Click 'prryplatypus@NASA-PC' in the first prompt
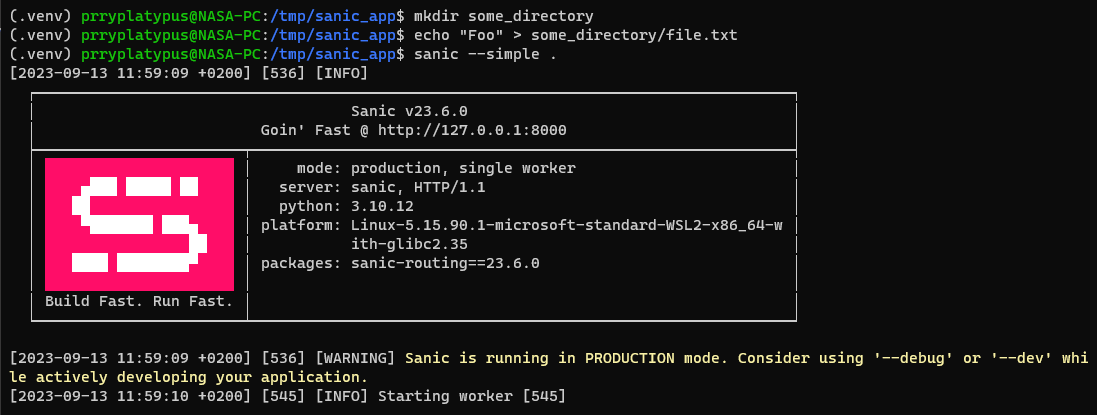Viewport: 1097px width, 415px height. 171,15
